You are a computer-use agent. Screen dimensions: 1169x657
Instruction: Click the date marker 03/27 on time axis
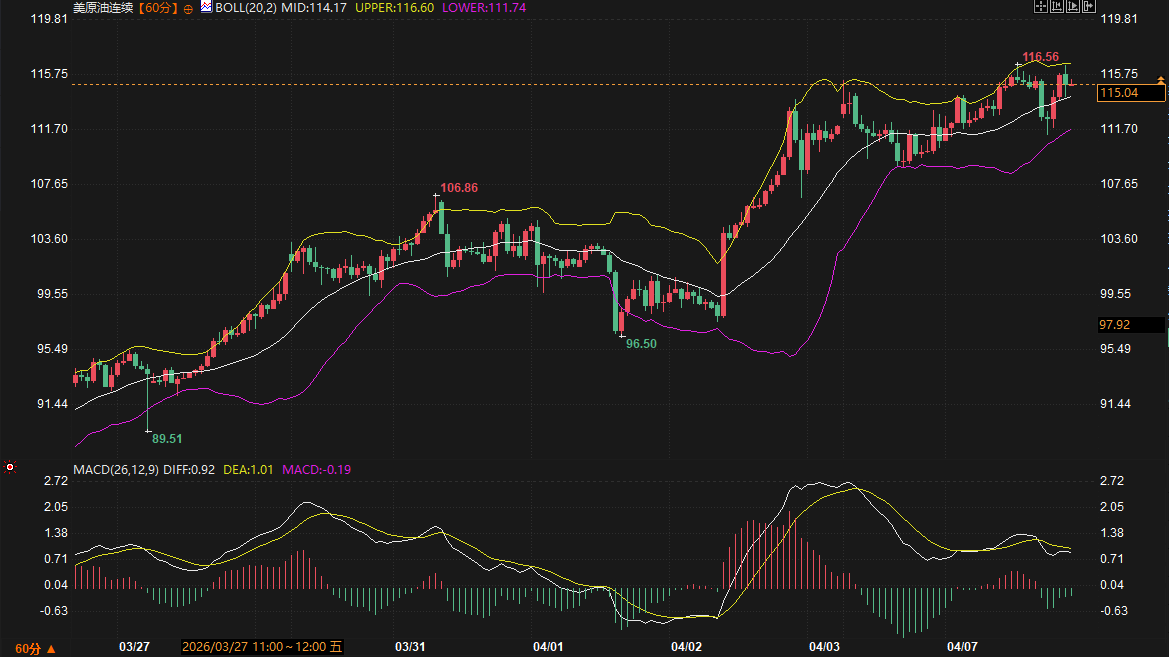pos(134,647)
